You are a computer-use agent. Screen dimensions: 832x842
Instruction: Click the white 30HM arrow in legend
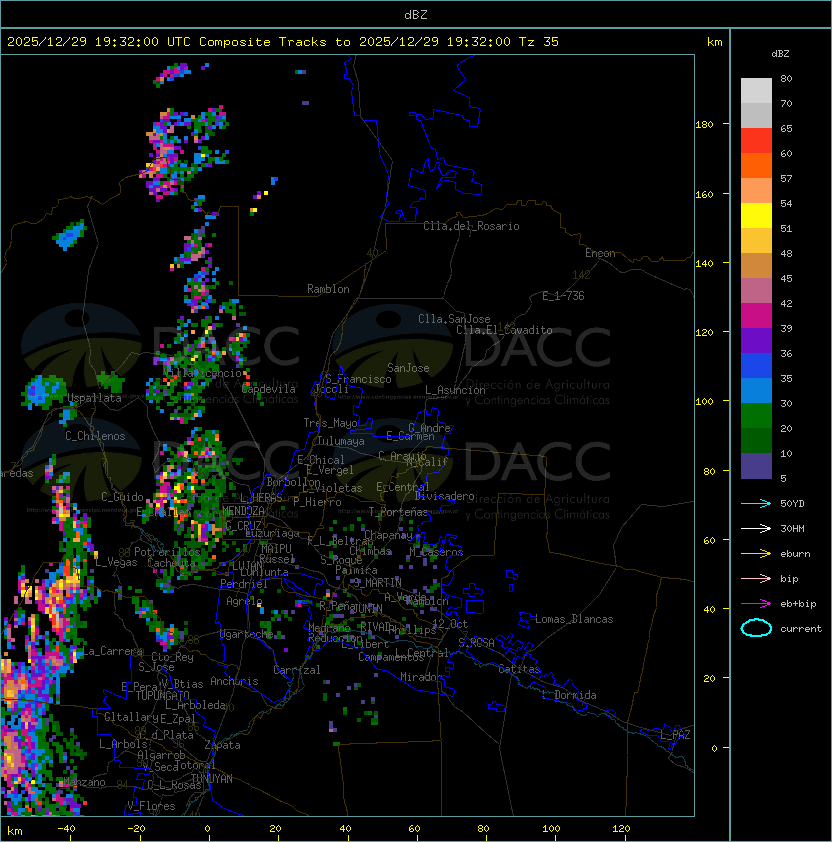point(756,528)
